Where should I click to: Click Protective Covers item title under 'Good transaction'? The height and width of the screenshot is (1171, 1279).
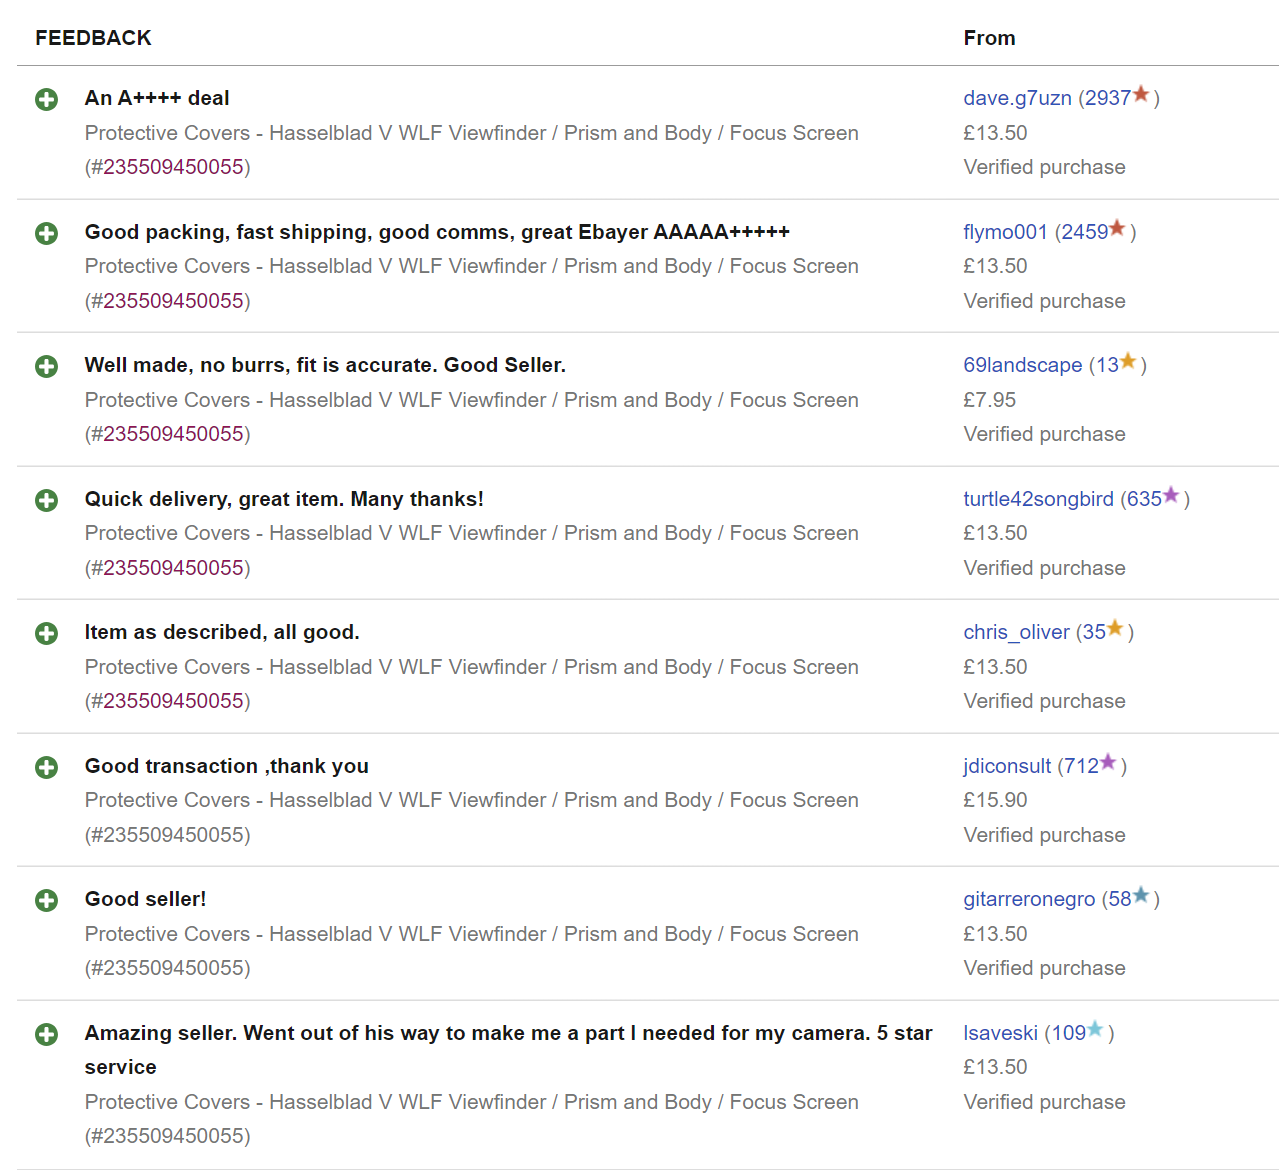click(472, 800)
